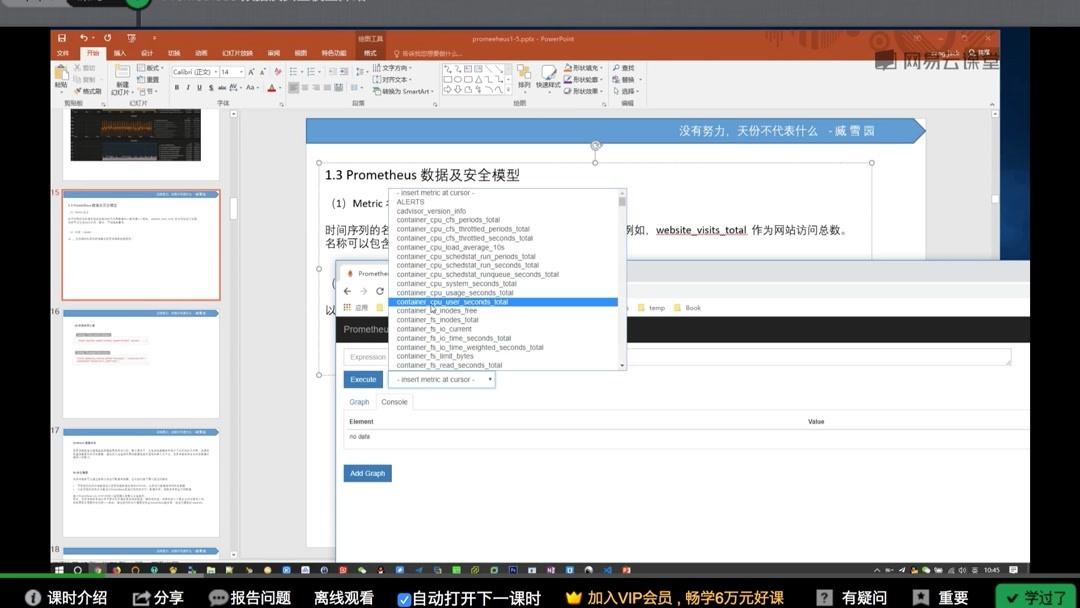Screen dimensions: 1080x608
Task: Open the Calibri font name dropdown
Action: (x=214, y=72)
